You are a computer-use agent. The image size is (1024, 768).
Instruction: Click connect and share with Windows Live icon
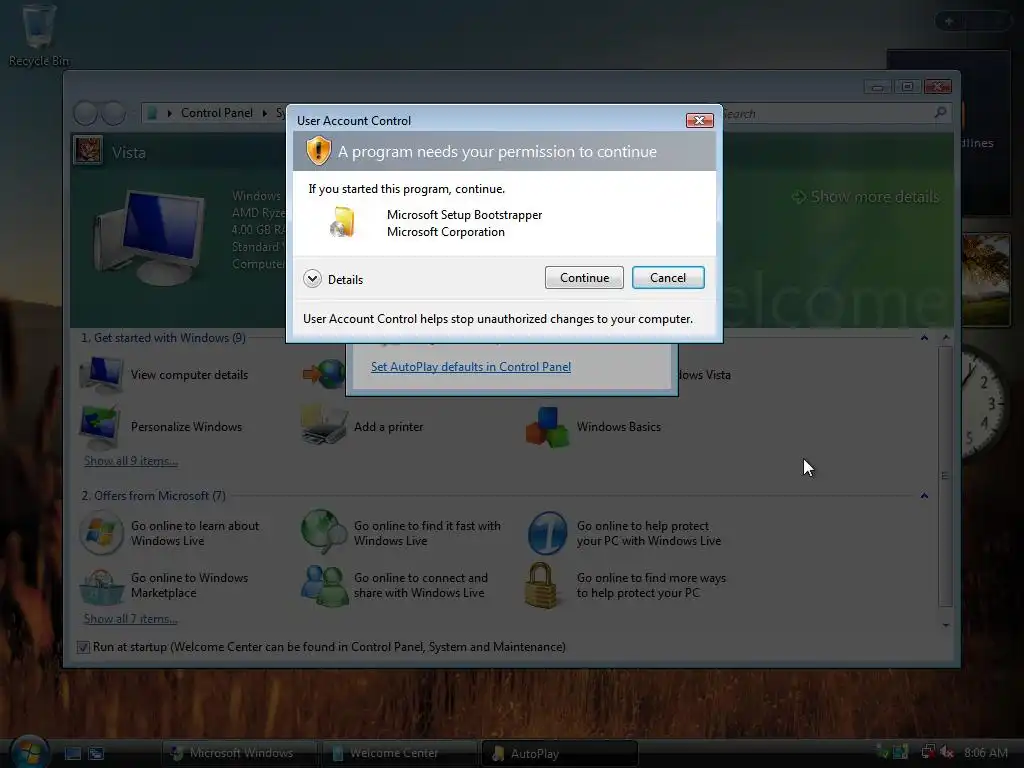pyautogui.click(x=324, y=586)
